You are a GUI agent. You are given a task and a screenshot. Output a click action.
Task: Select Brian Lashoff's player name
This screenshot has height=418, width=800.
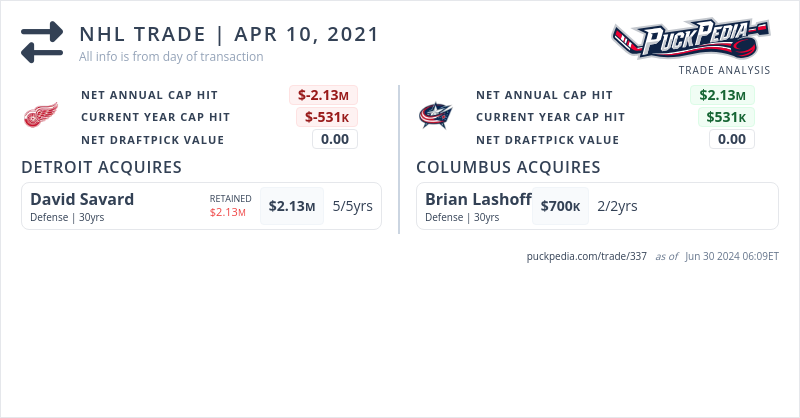[478, 199]
